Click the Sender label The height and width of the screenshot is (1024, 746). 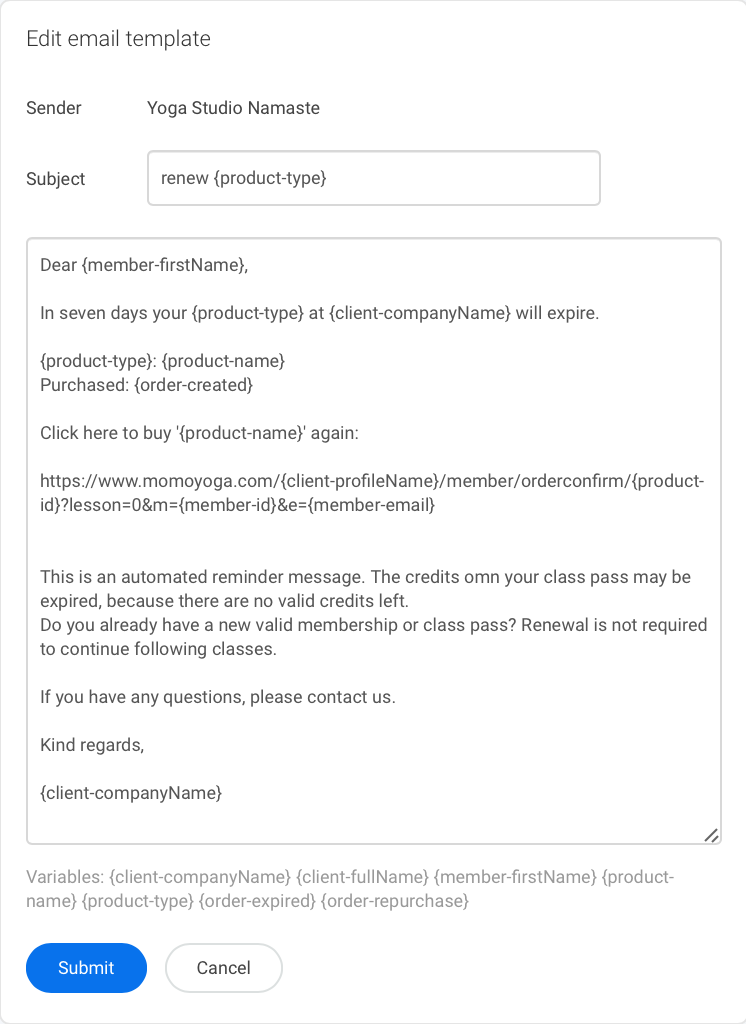(54, 108)
